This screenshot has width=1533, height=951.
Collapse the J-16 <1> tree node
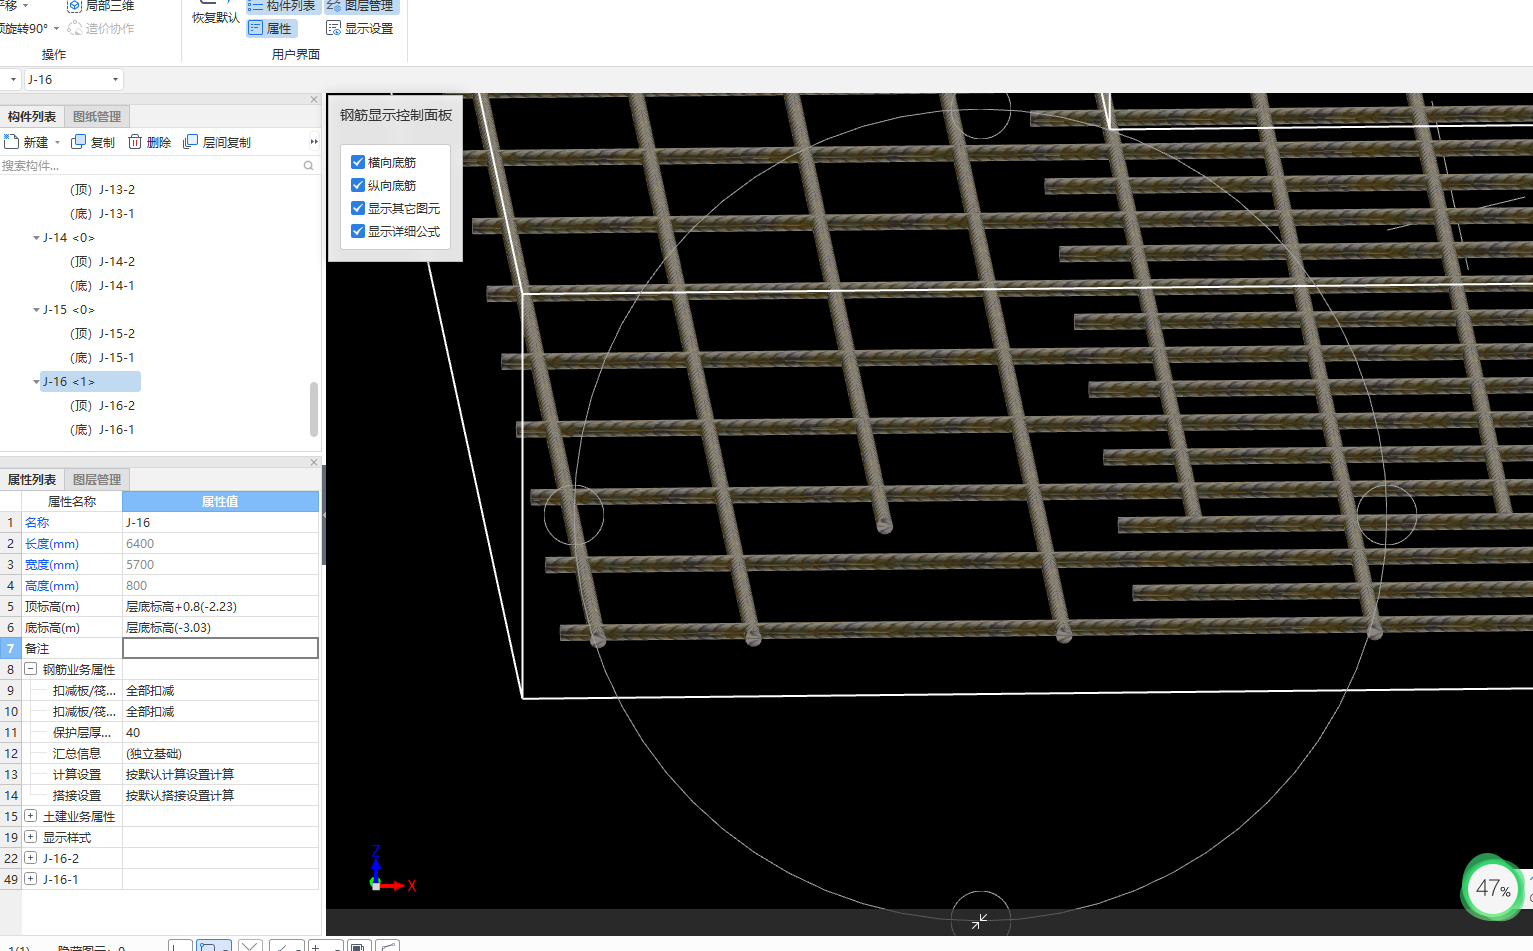point(36,382)
